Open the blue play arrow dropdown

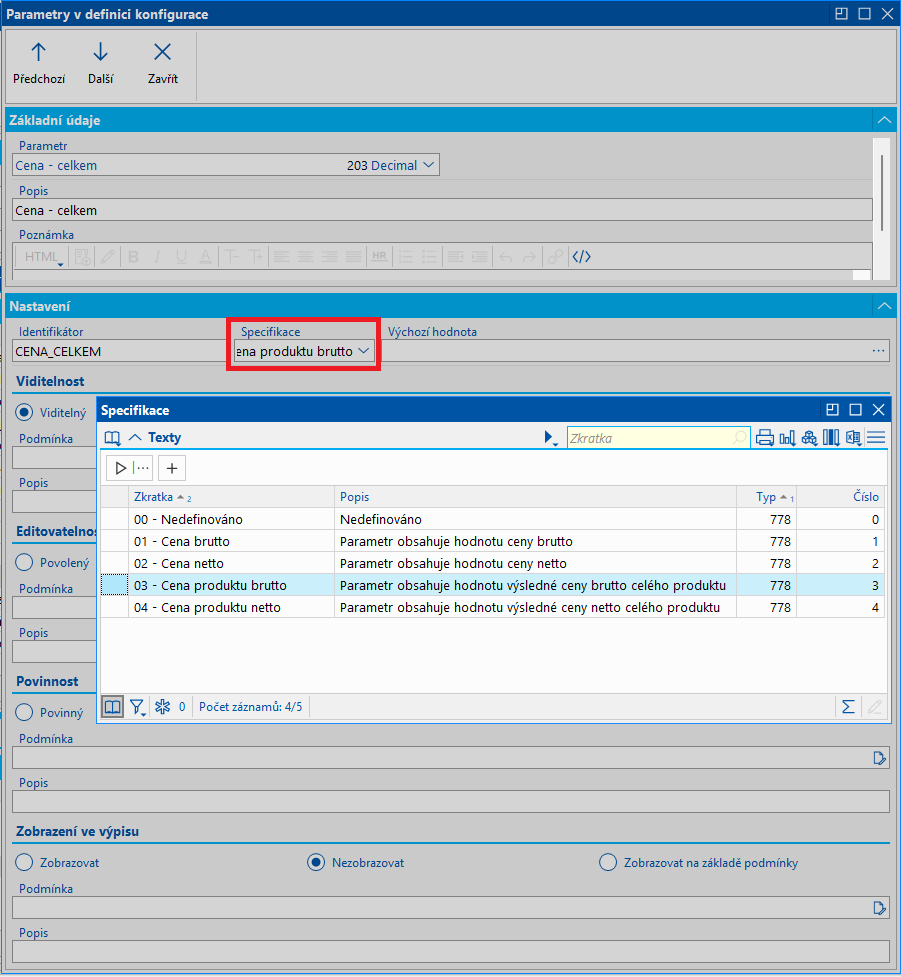550,438
